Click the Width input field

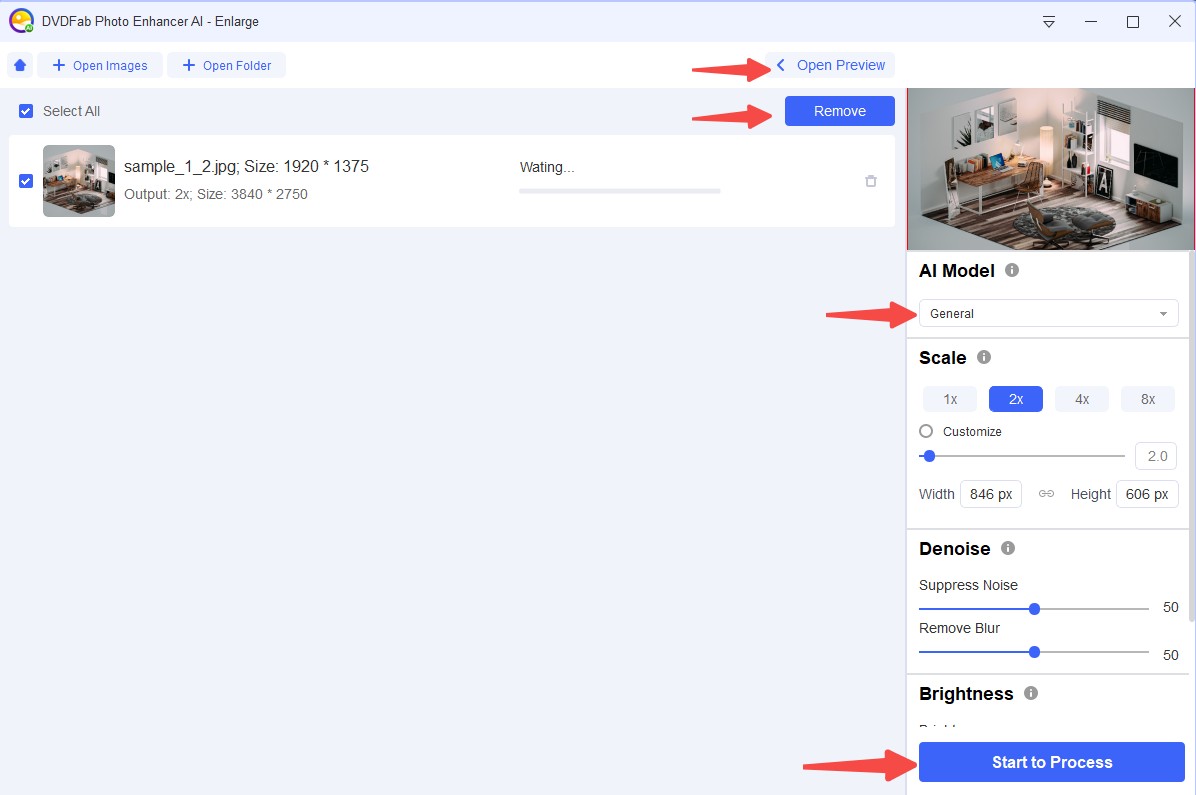990,494
